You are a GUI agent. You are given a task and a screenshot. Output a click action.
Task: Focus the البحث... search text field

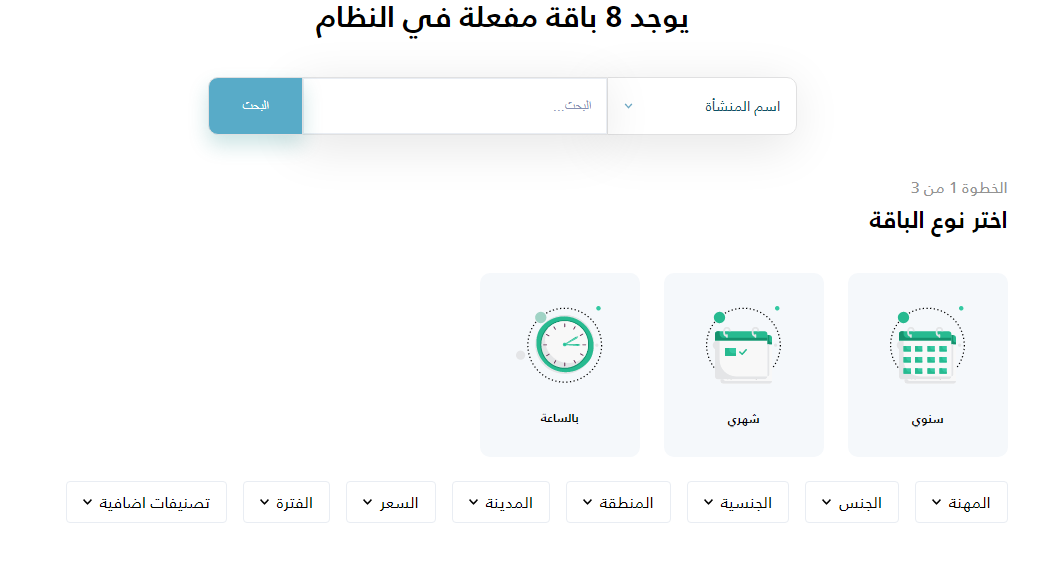point(454,106)
